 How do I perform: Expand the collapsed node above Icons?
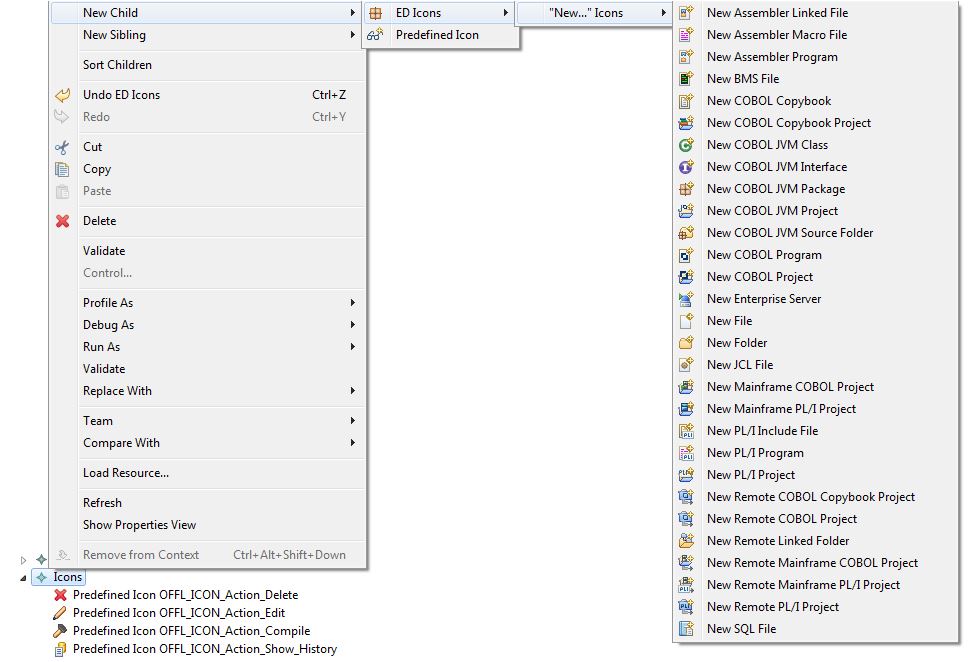pos(24,560)
